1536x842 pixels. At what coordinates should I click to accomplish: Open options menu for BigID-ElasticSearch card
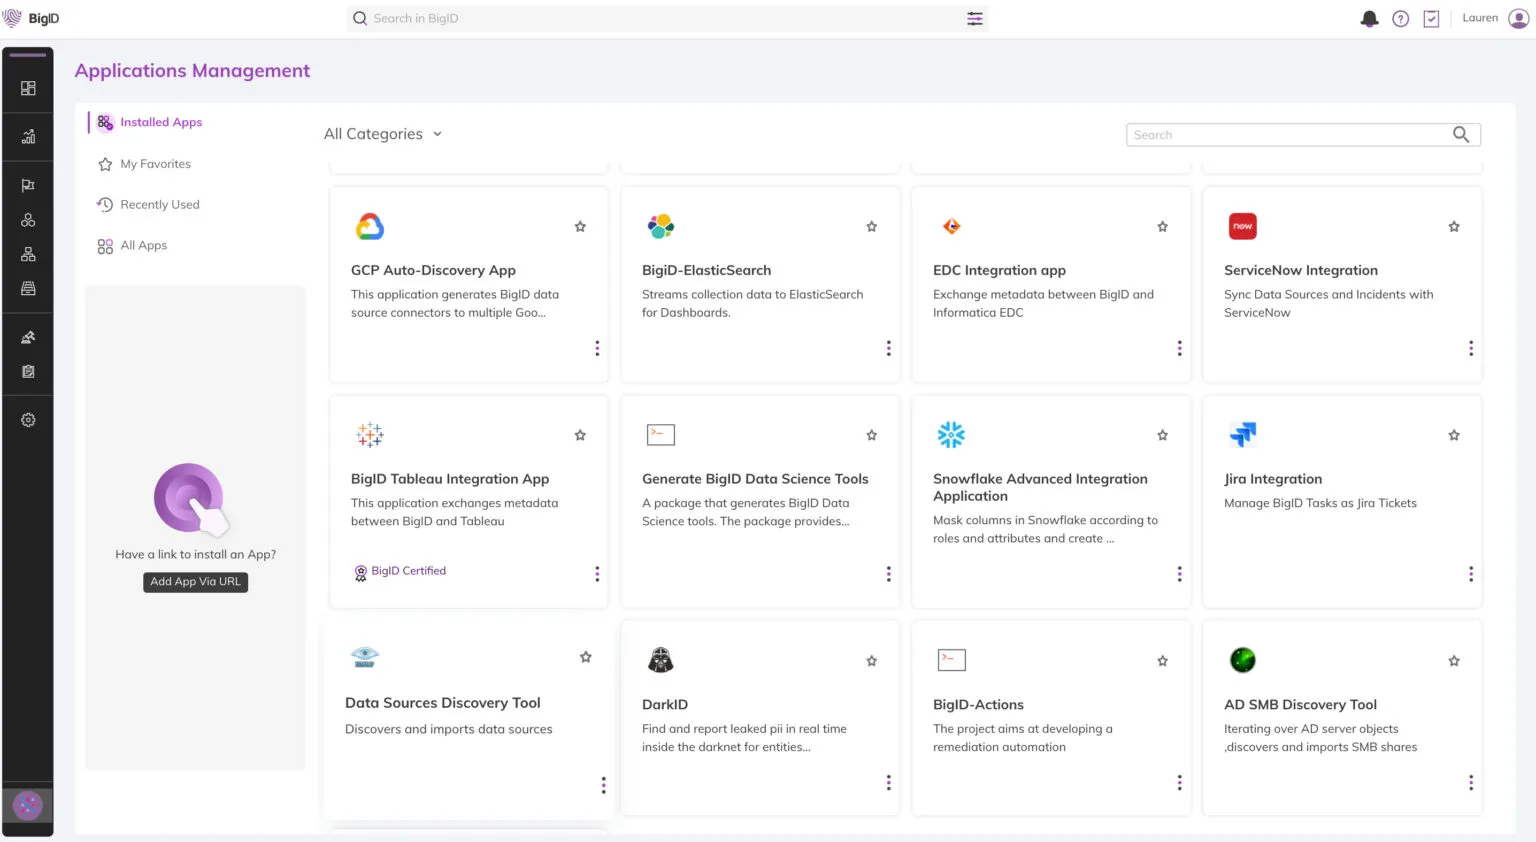coord(888,348)
